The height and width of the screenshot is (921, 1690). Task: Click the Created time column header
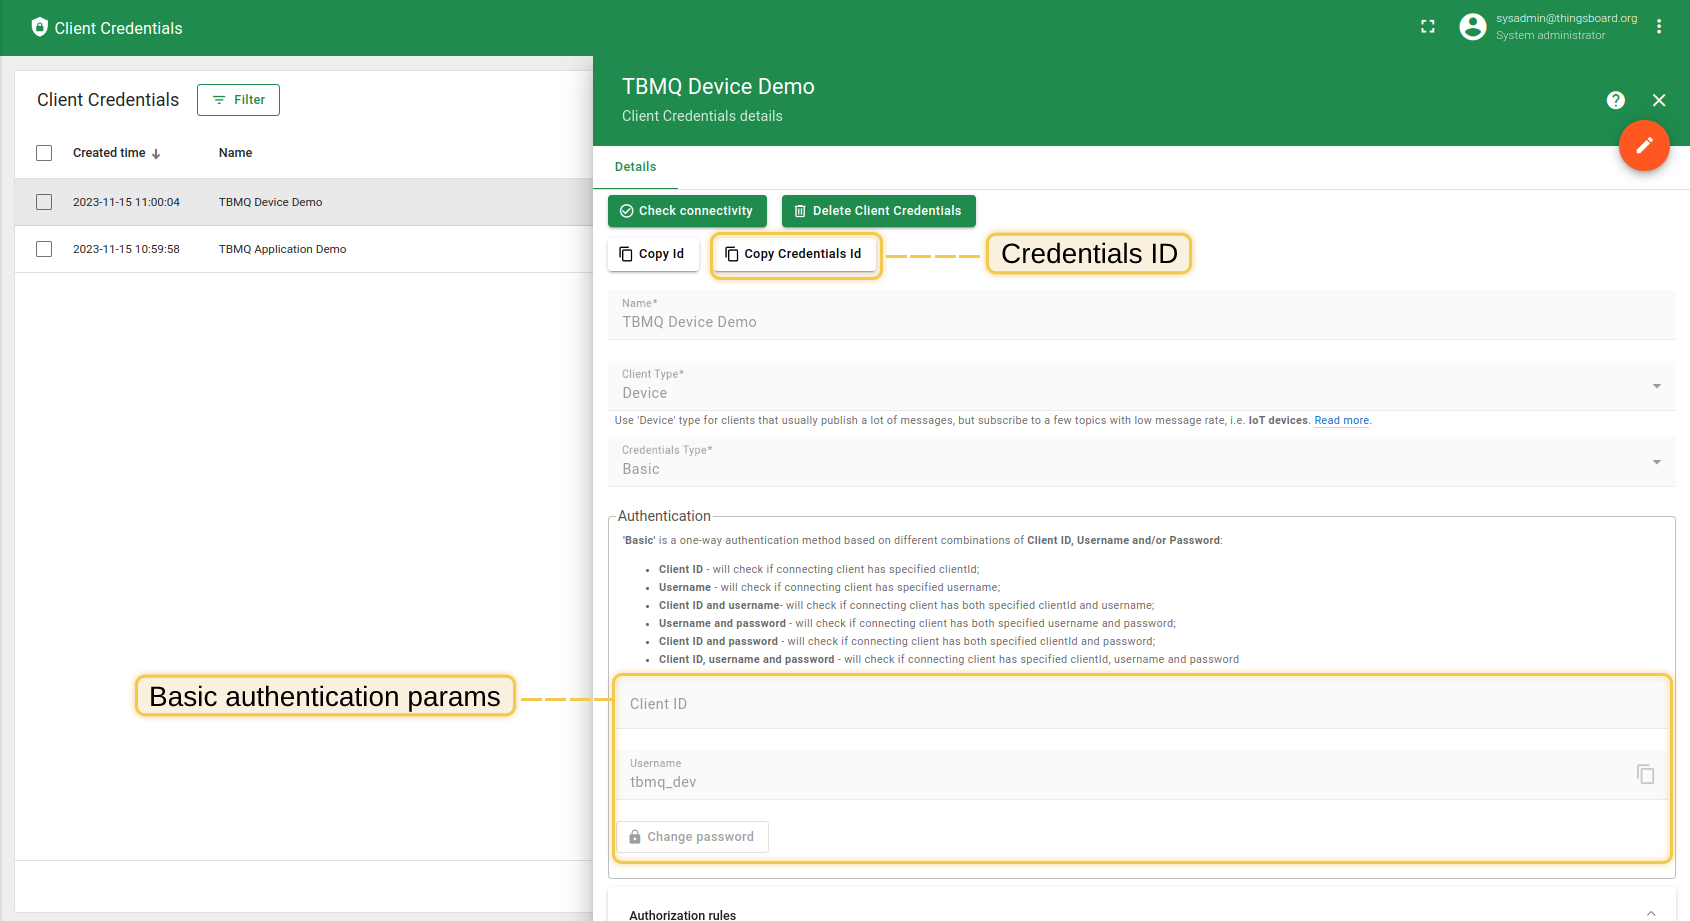(109, 153)
